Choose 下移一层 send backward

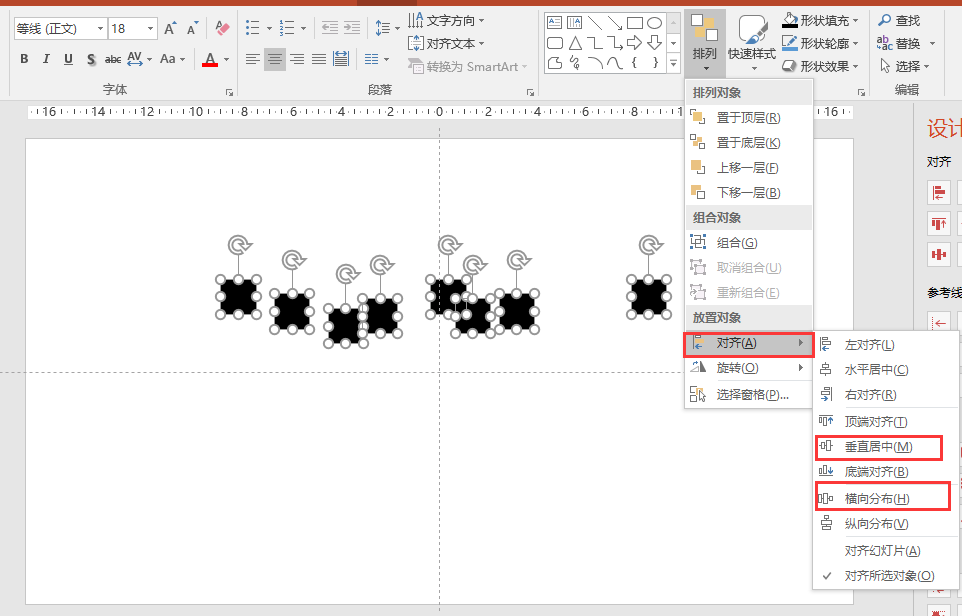(x=748, y=193)
